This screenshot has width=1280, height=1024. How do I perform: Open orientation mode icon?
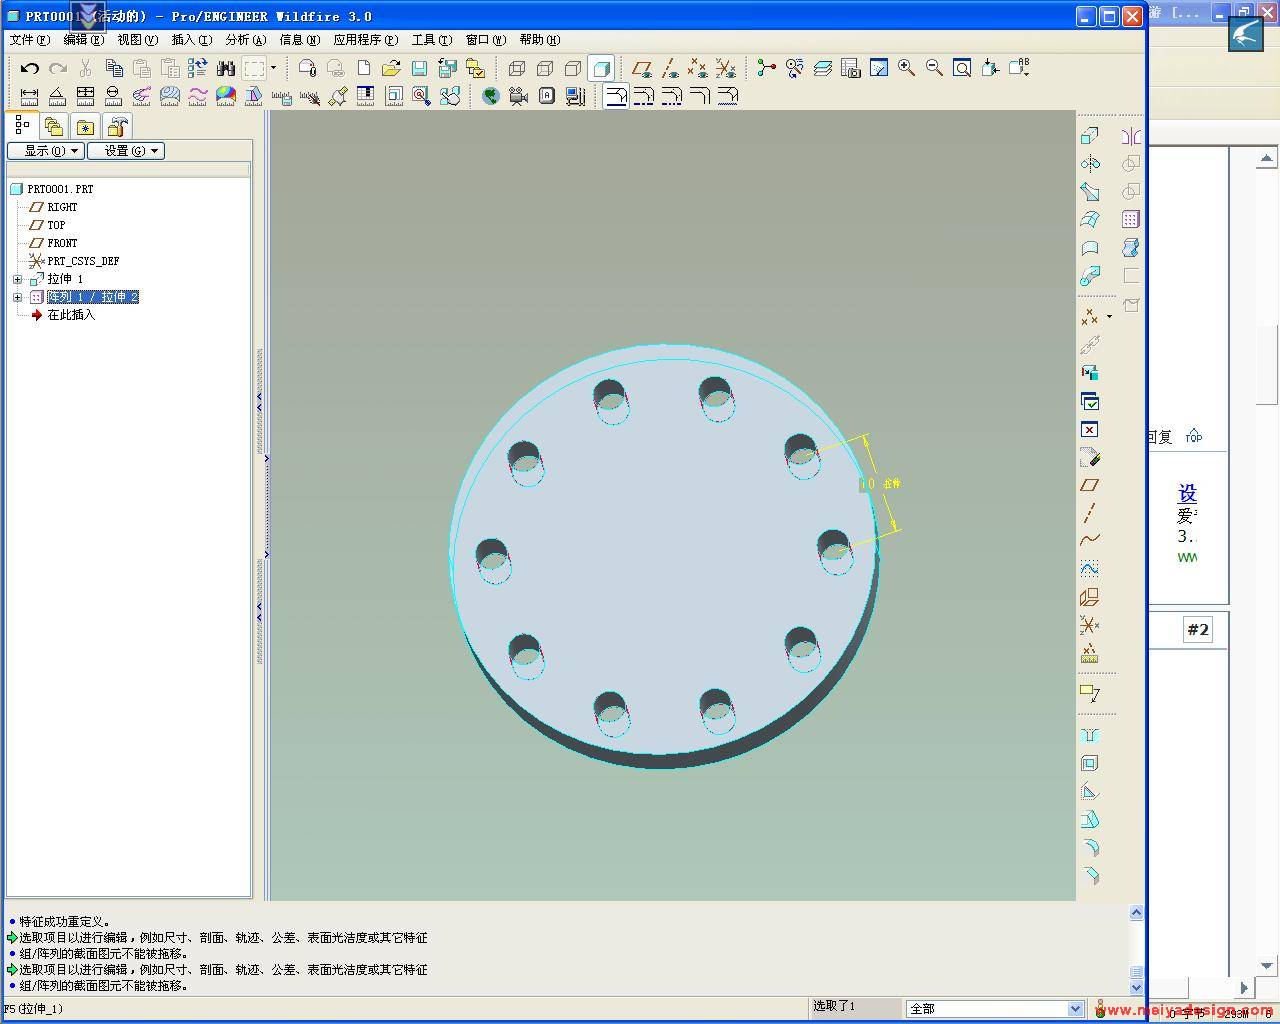[794, 68]
